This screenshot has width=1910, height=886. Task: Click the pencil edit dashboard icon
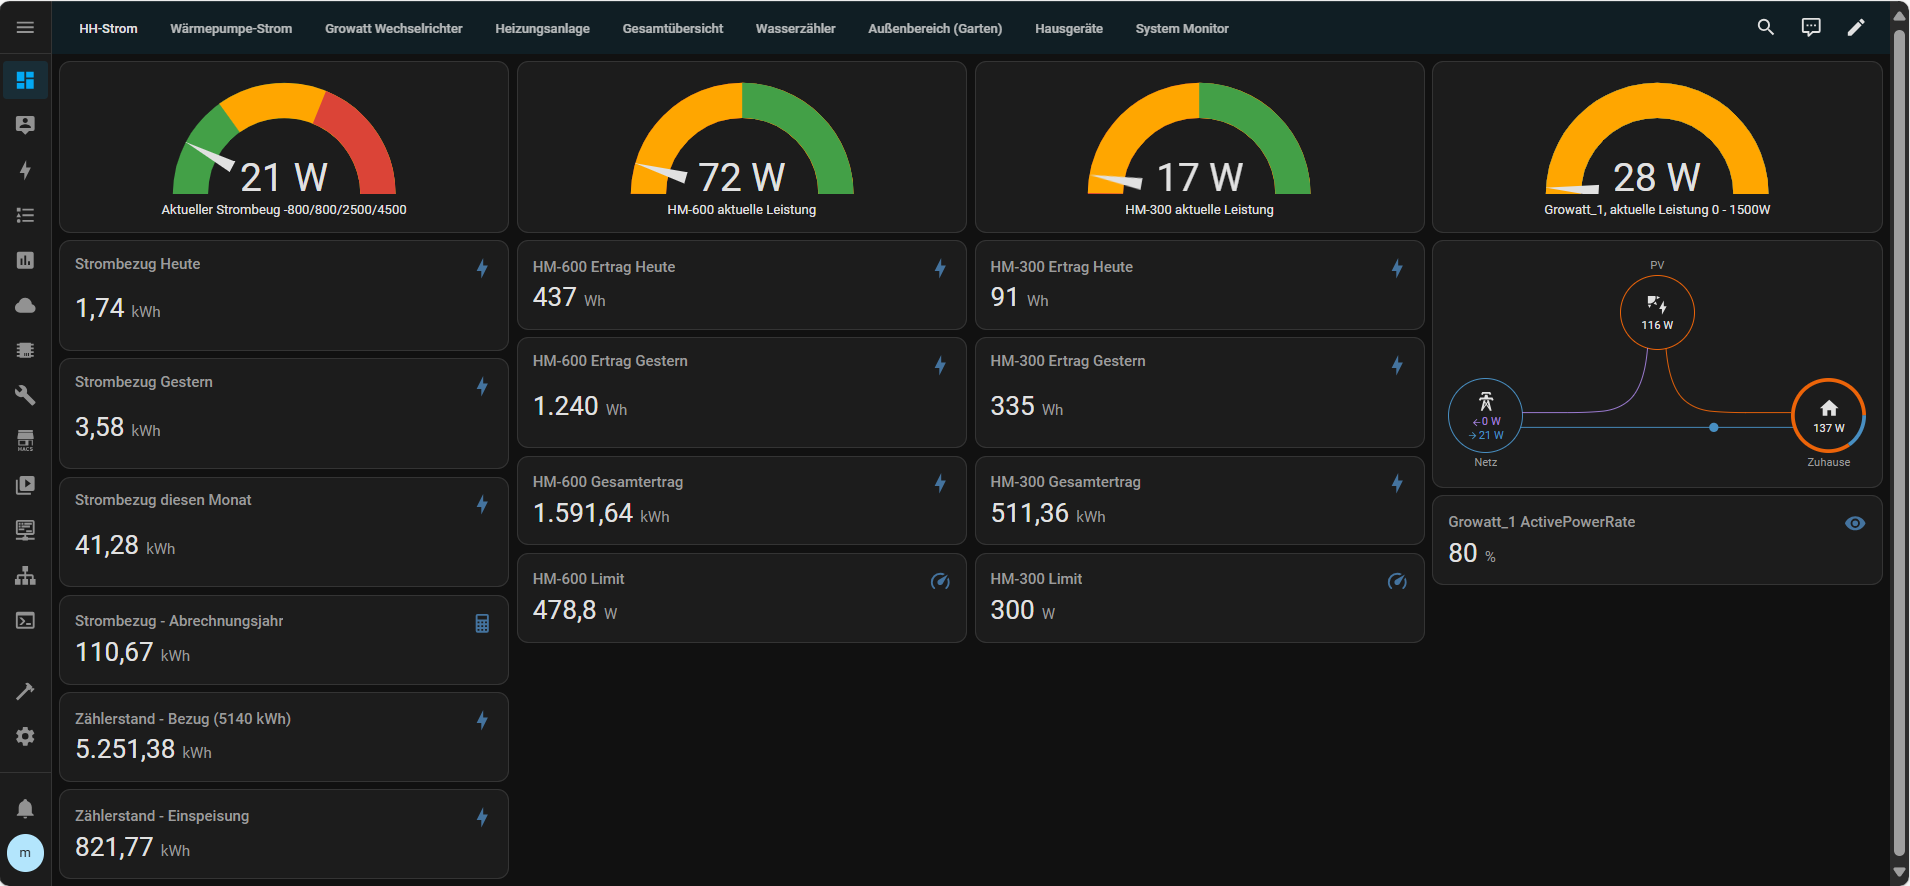click(1856, 28)
